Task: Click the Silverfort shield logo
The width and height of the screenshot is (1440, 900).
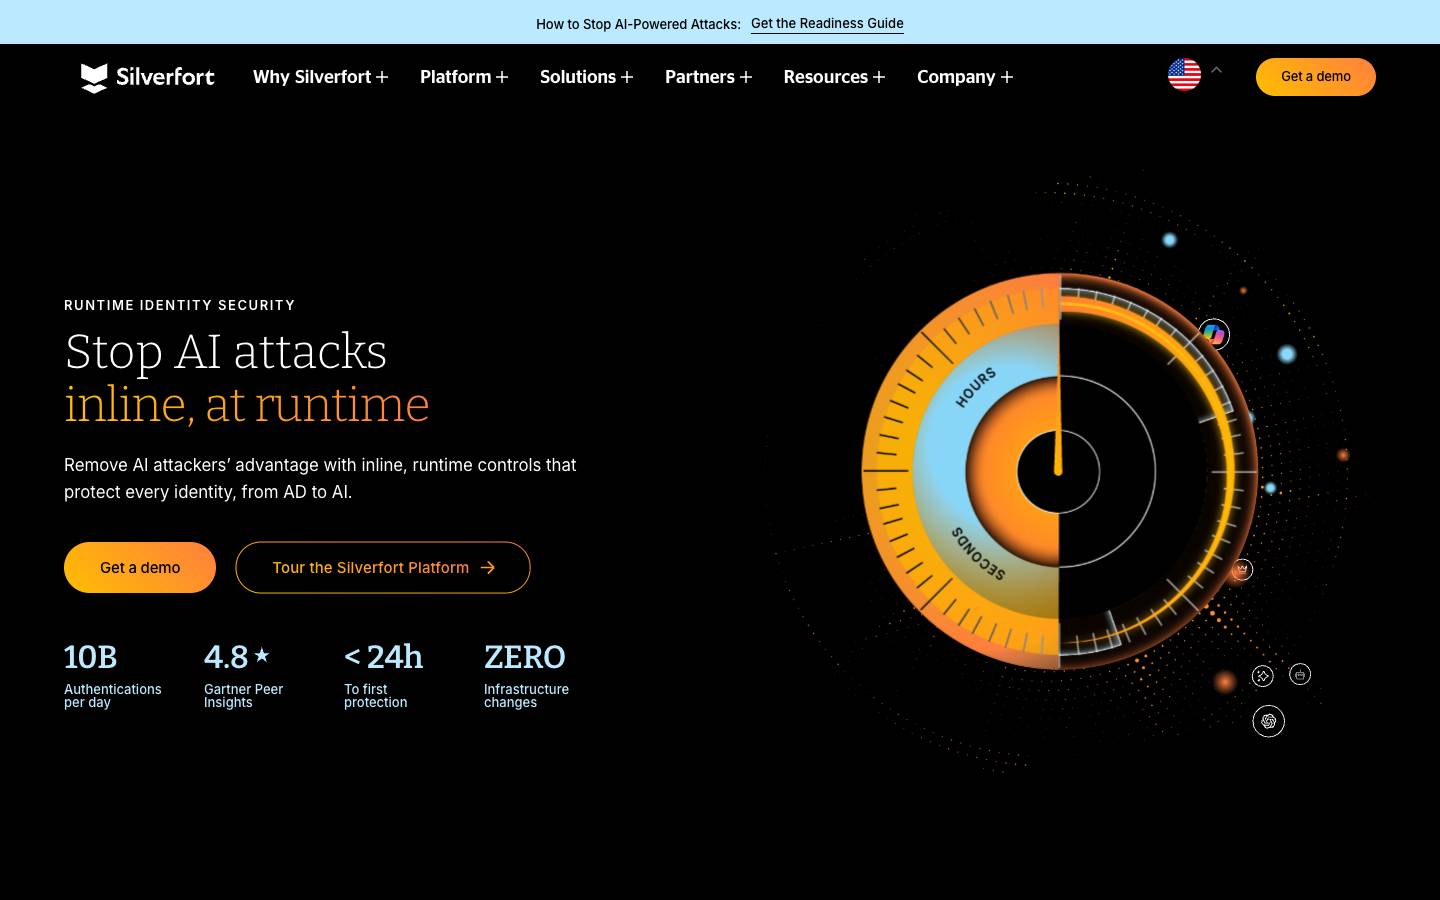Action: point(94,78)
